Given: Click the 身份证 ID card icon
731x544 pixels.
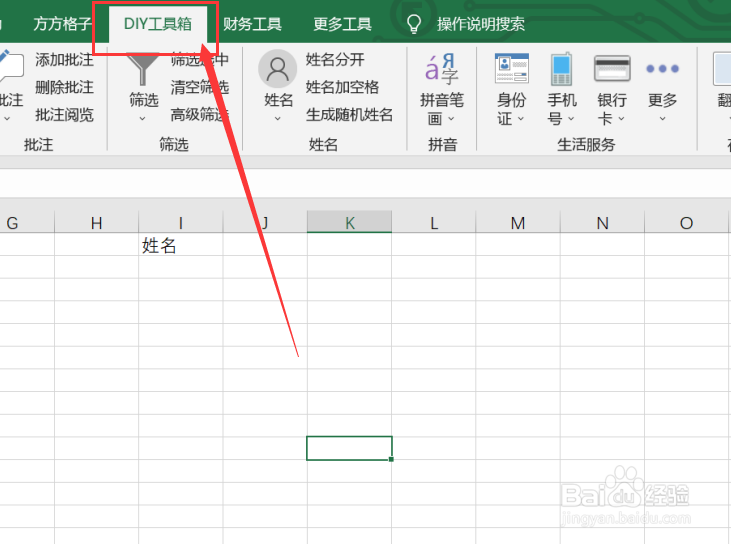Looking at the screenshot, I should (x=511, y=69).
